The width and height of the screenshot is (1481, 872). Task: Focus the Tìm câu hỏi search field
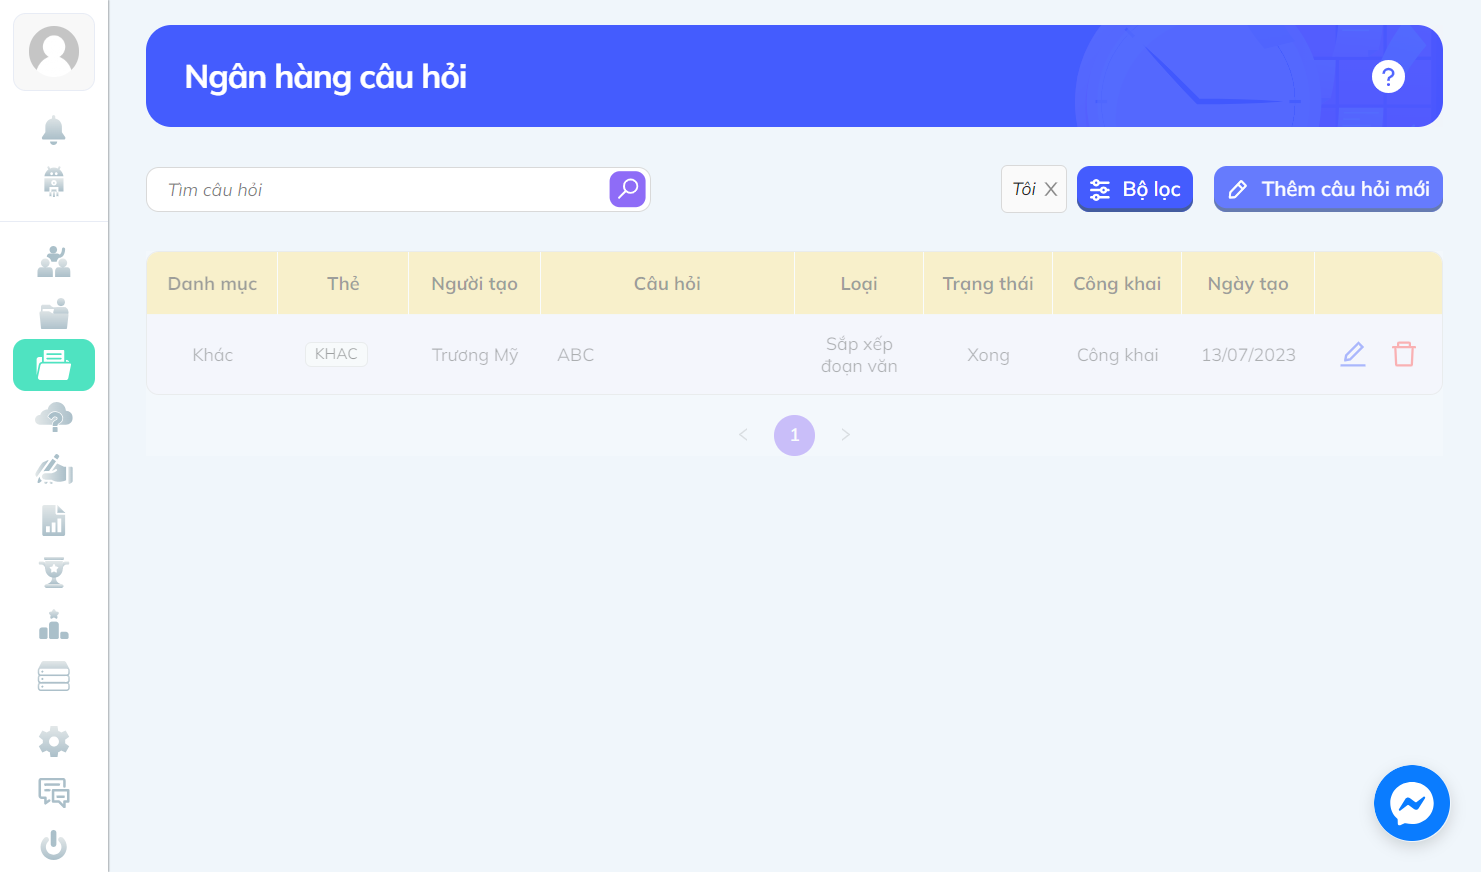point(378,189)
